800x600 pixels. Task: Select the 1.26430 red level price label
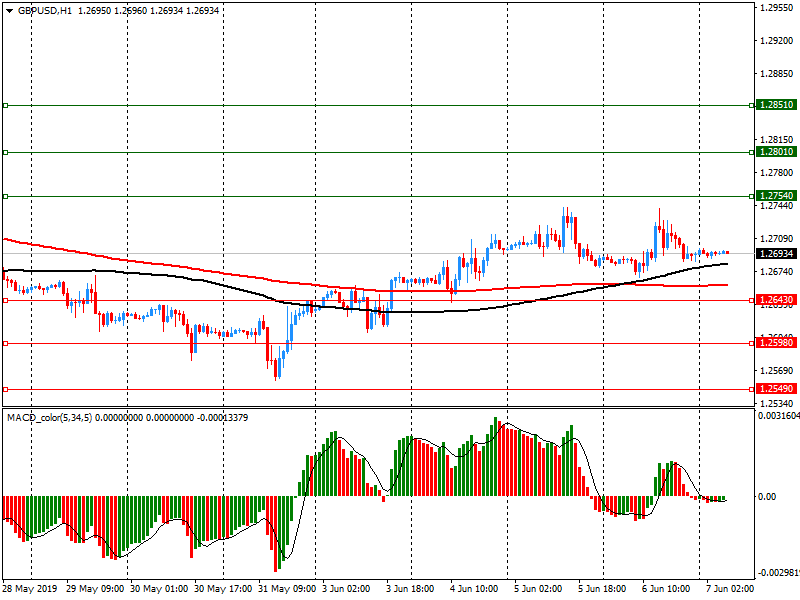tap(776, 300)
